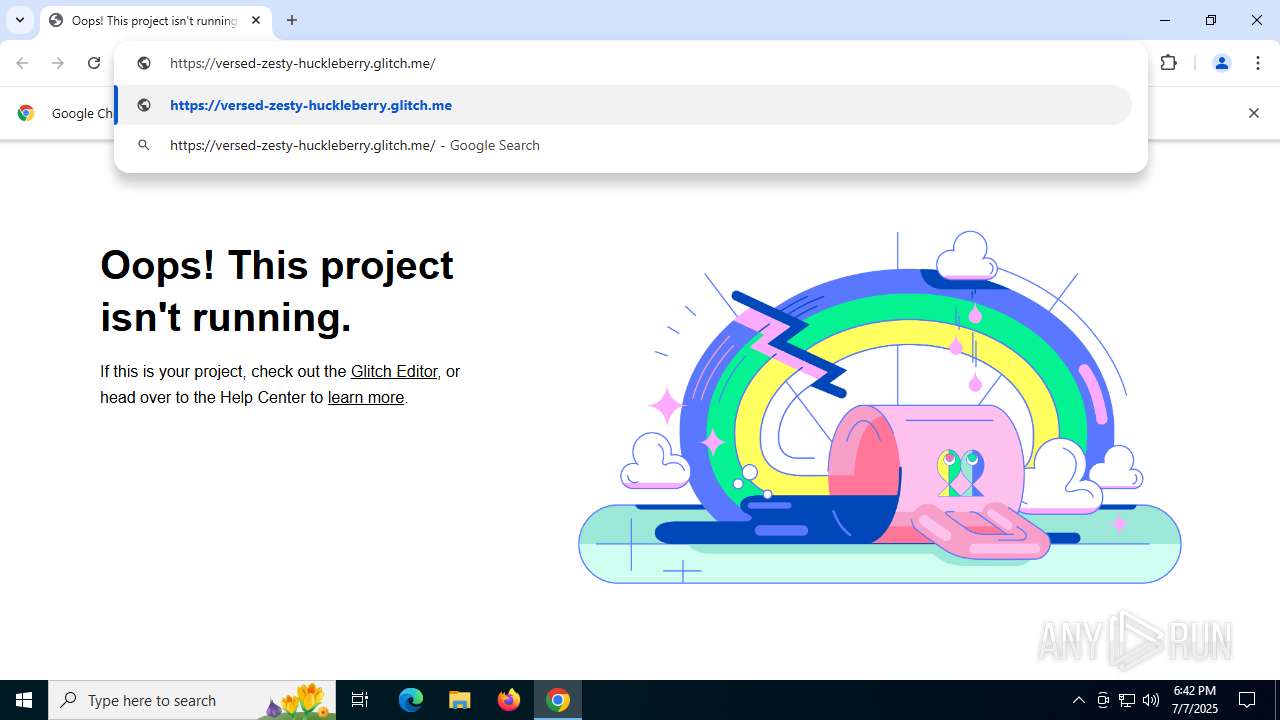Close the current browser tab
Viewport: 1280px width, 720px height.
click(x=256, y=20)
